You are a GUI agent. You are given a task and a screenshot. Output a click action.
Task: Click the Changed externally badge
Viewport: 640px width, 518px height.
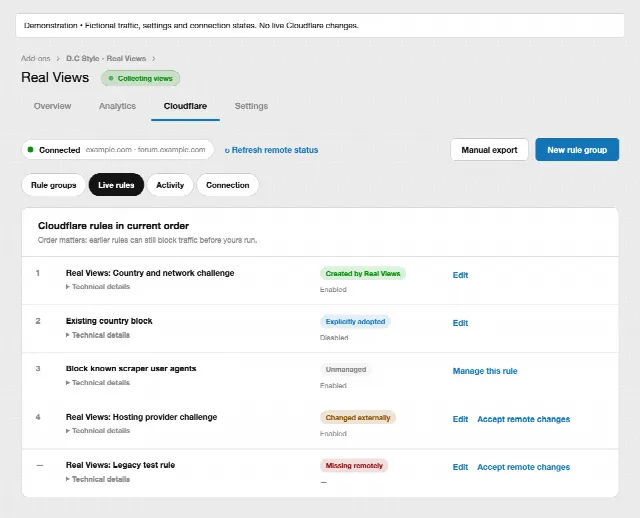358,418
